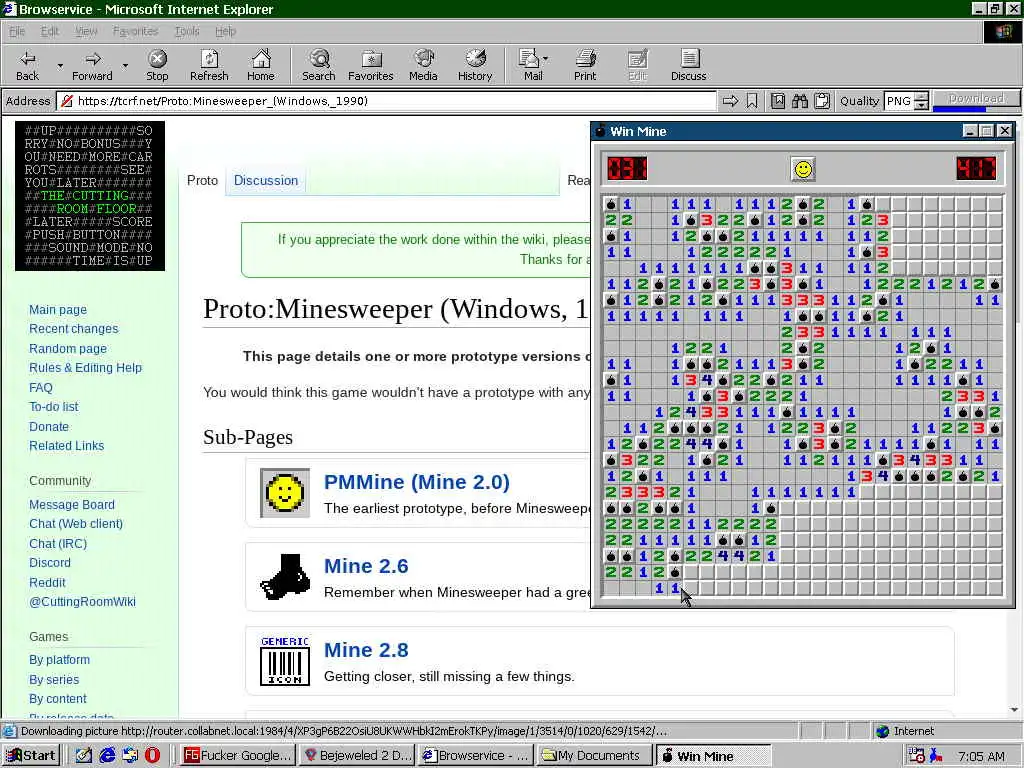Open the File menu
Screen dimensions: 1024x768
pyautogui.click(x=16, y=31)
